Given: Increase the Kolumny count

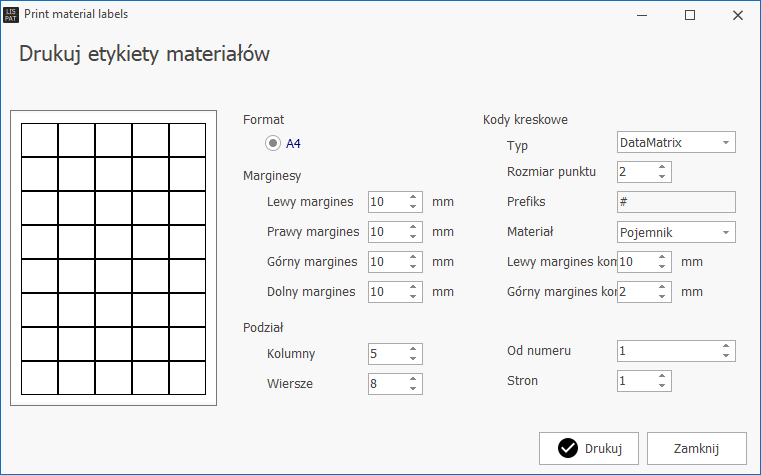Looking at the screenshot, I should [x=414, y=349].
